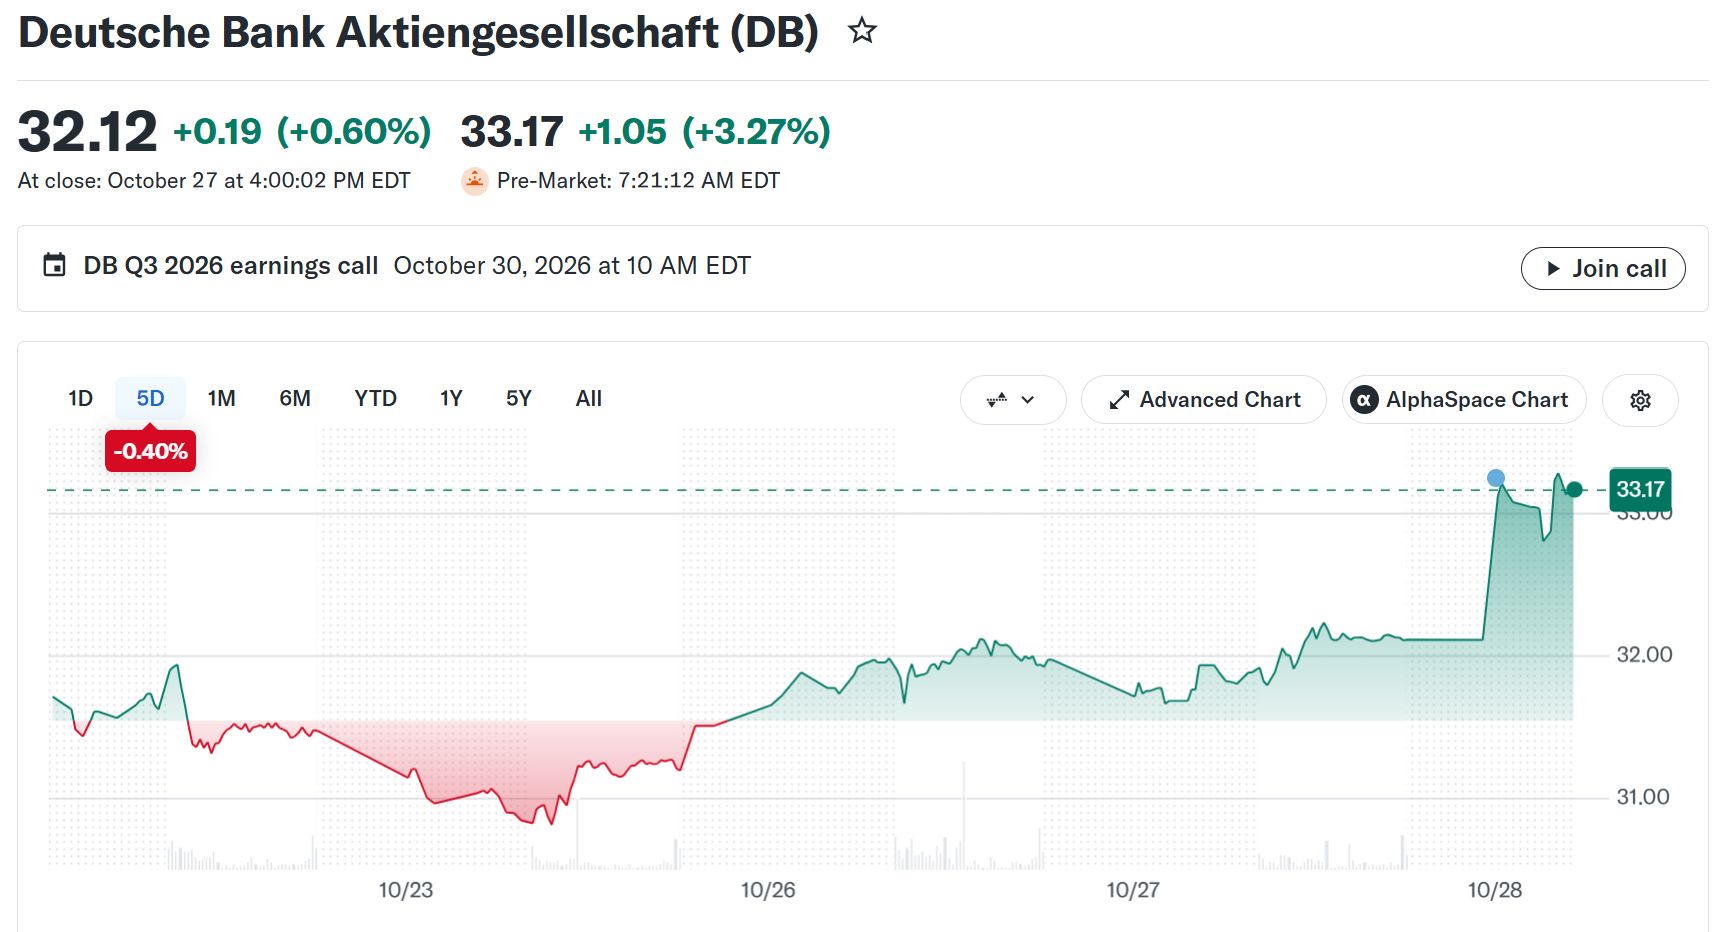Open the AlphaSpace Chart
1728x932 pixels.
pos(1464,400)
